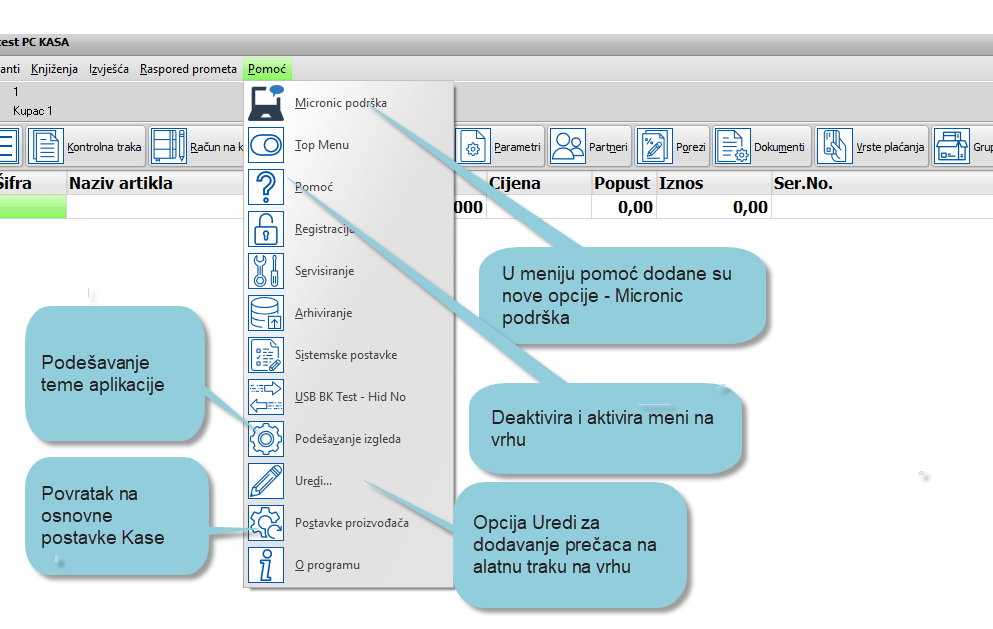Open the Izvješća menu
This screenshot has width=993, height=629.
point(108,69)
